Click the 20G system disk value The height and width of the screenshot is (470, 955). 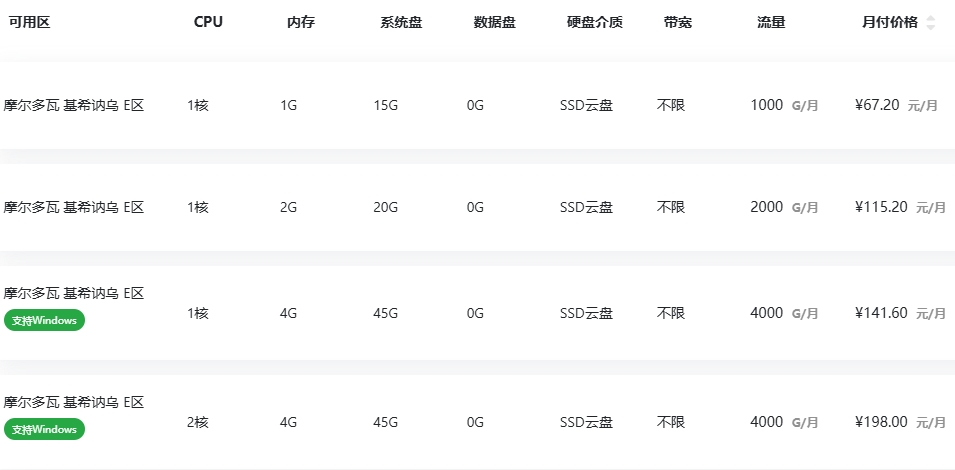[386, 207]
